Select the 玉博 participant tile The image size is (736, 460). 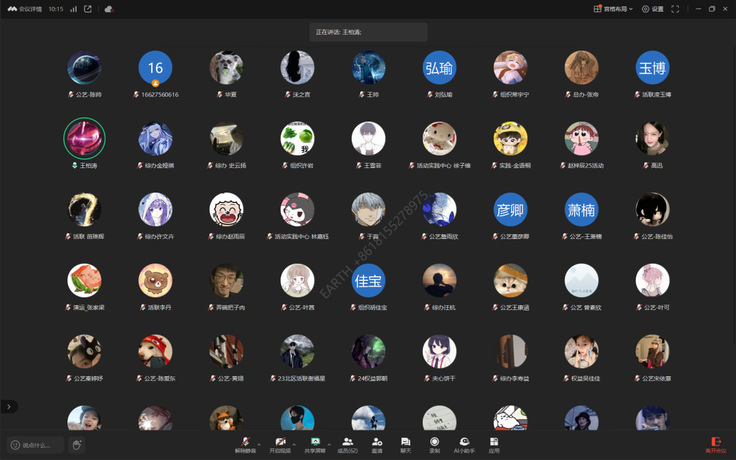tap(653, 68)
